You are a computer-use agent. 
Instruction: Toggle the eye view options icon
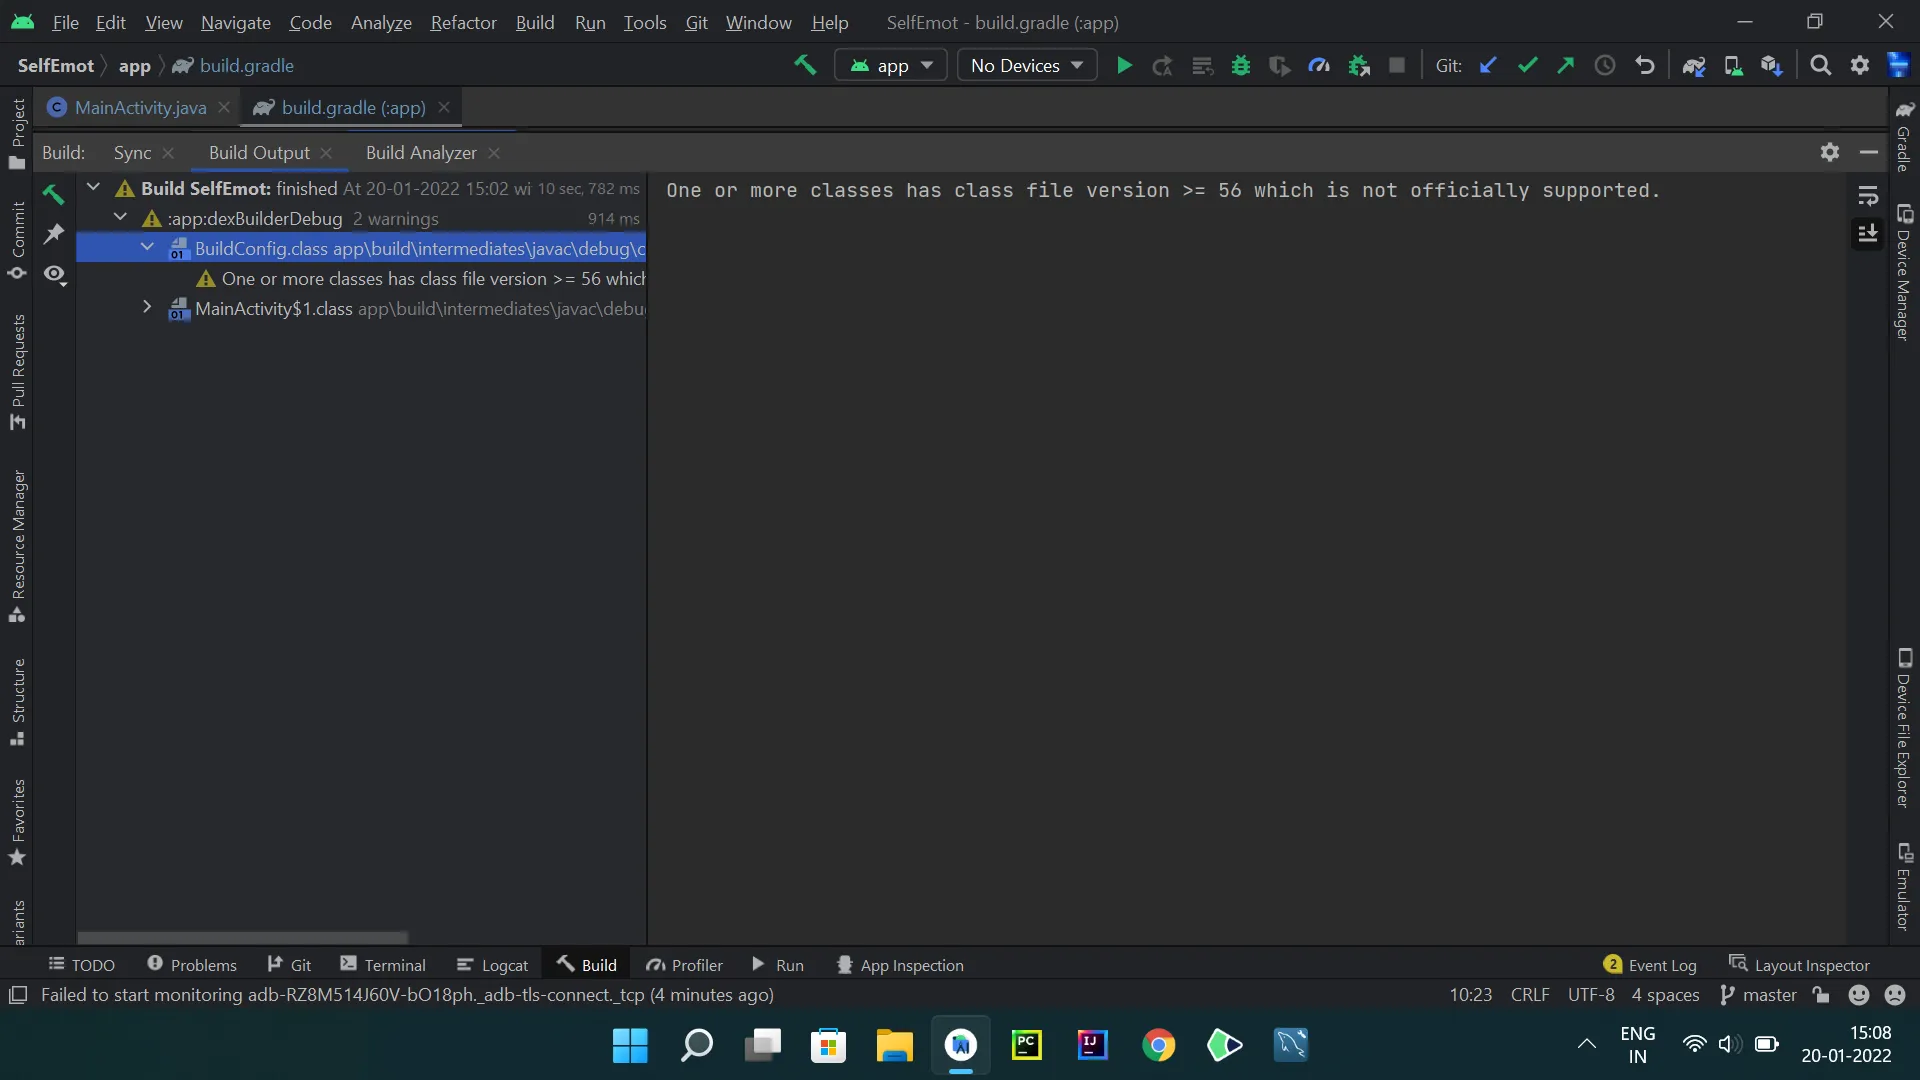pos(54,274)
